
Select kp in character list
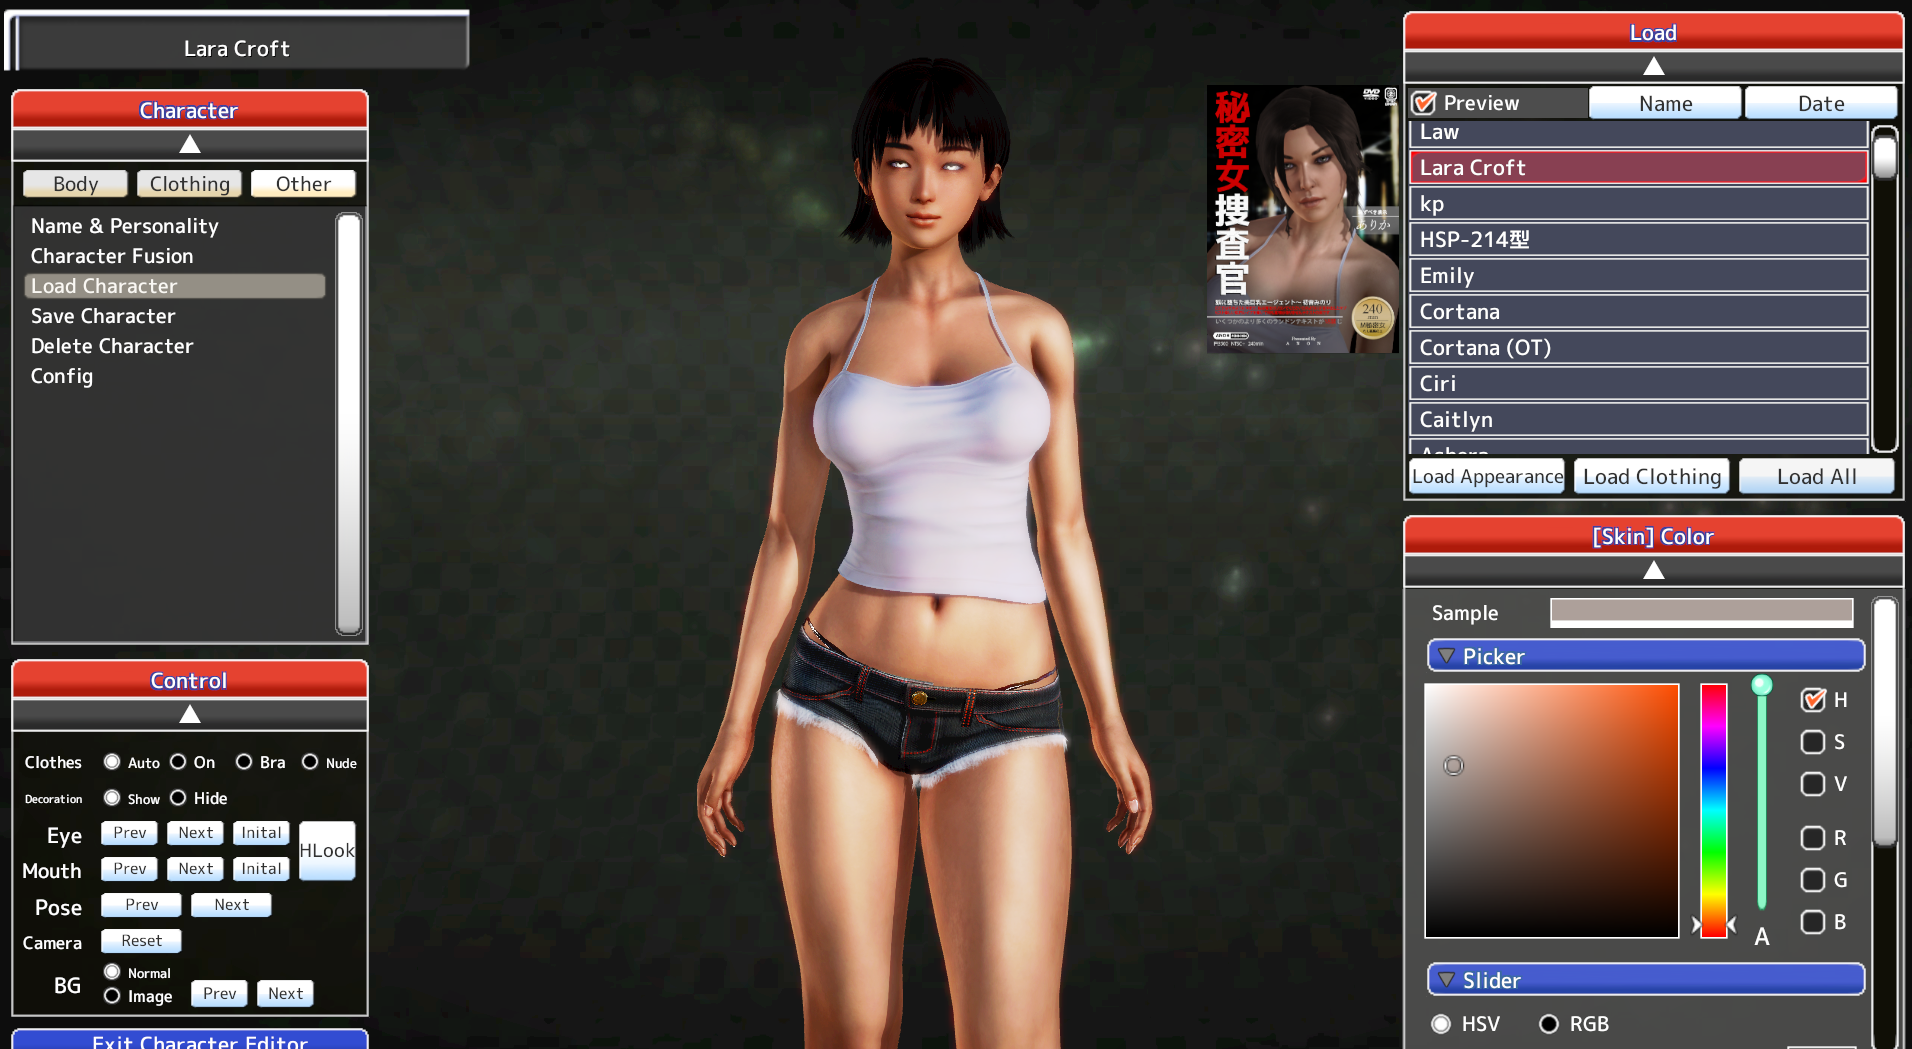click(x=1639, y=204)
